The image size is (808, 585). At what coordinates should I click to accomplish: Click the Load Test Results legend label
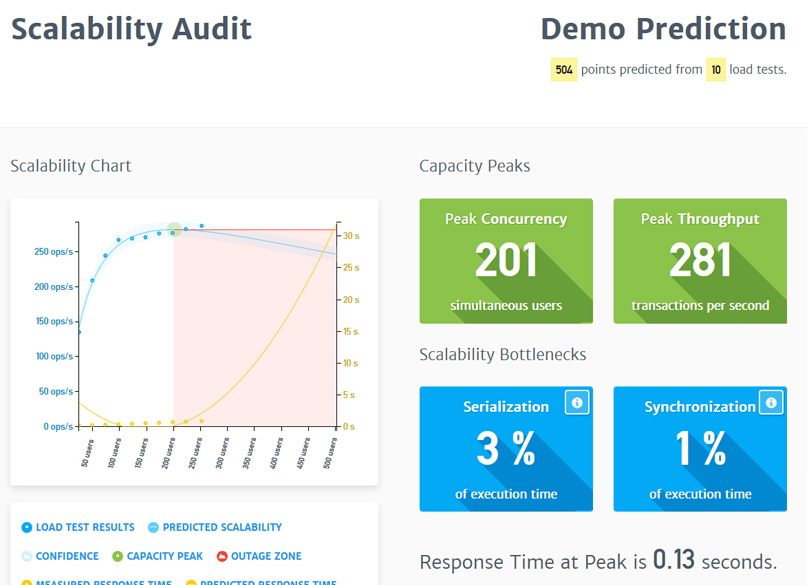click(85, 527)
